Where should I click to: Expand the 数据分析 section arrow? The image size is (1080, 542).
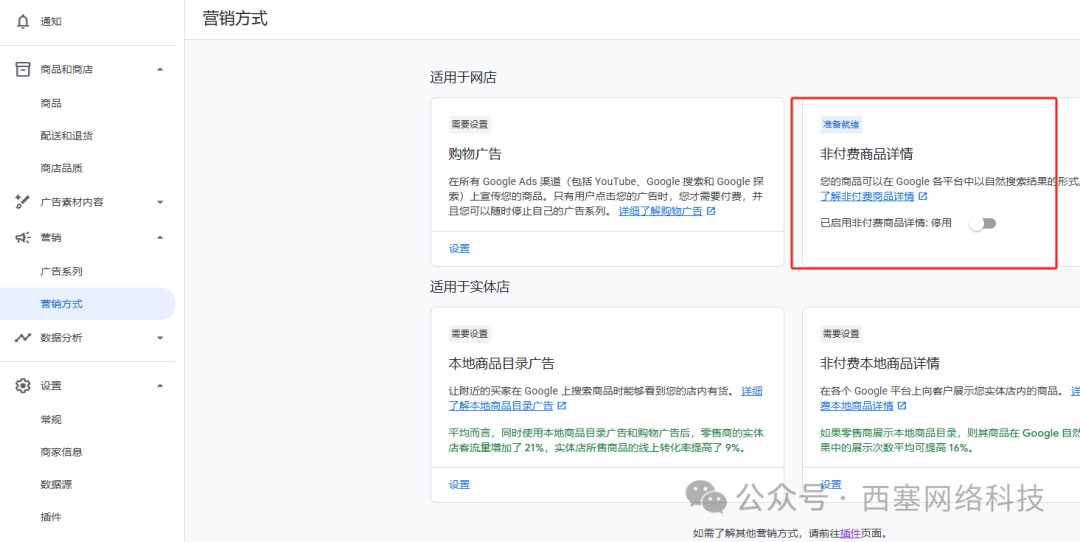(160, 337)
